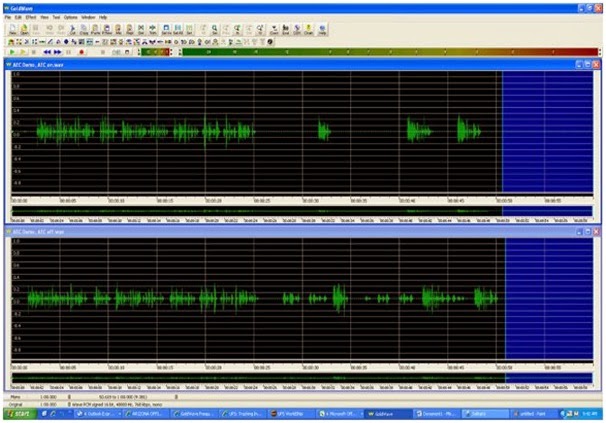
Task: Click the Copy toolbar button
Action: (x=84, y=29)
